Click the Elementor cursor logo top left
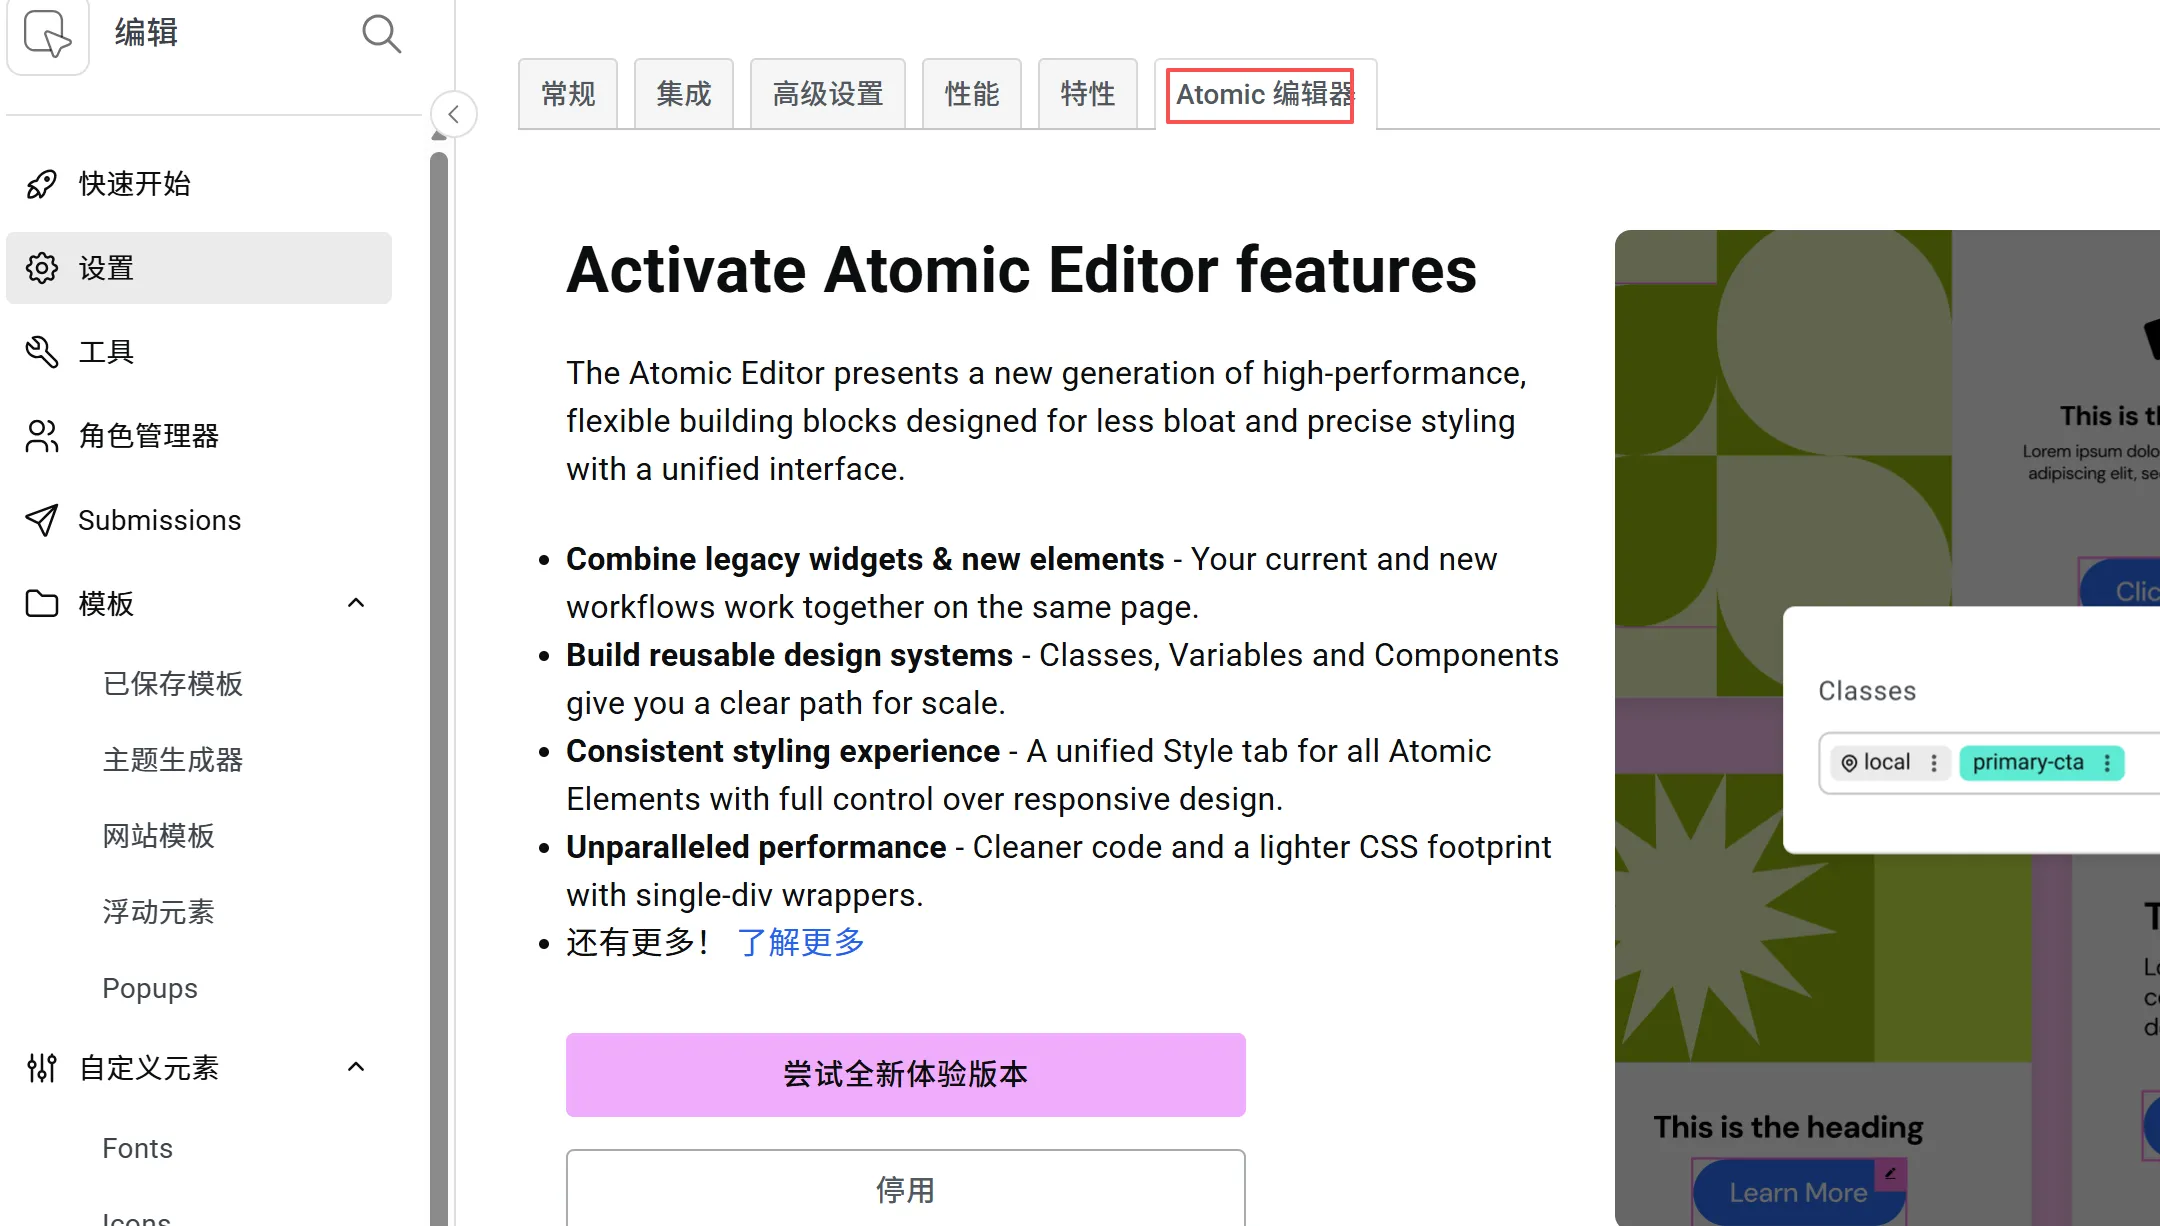This screenshot has height=1226, width=2160. pyautogui.click(x=47, y=36)
